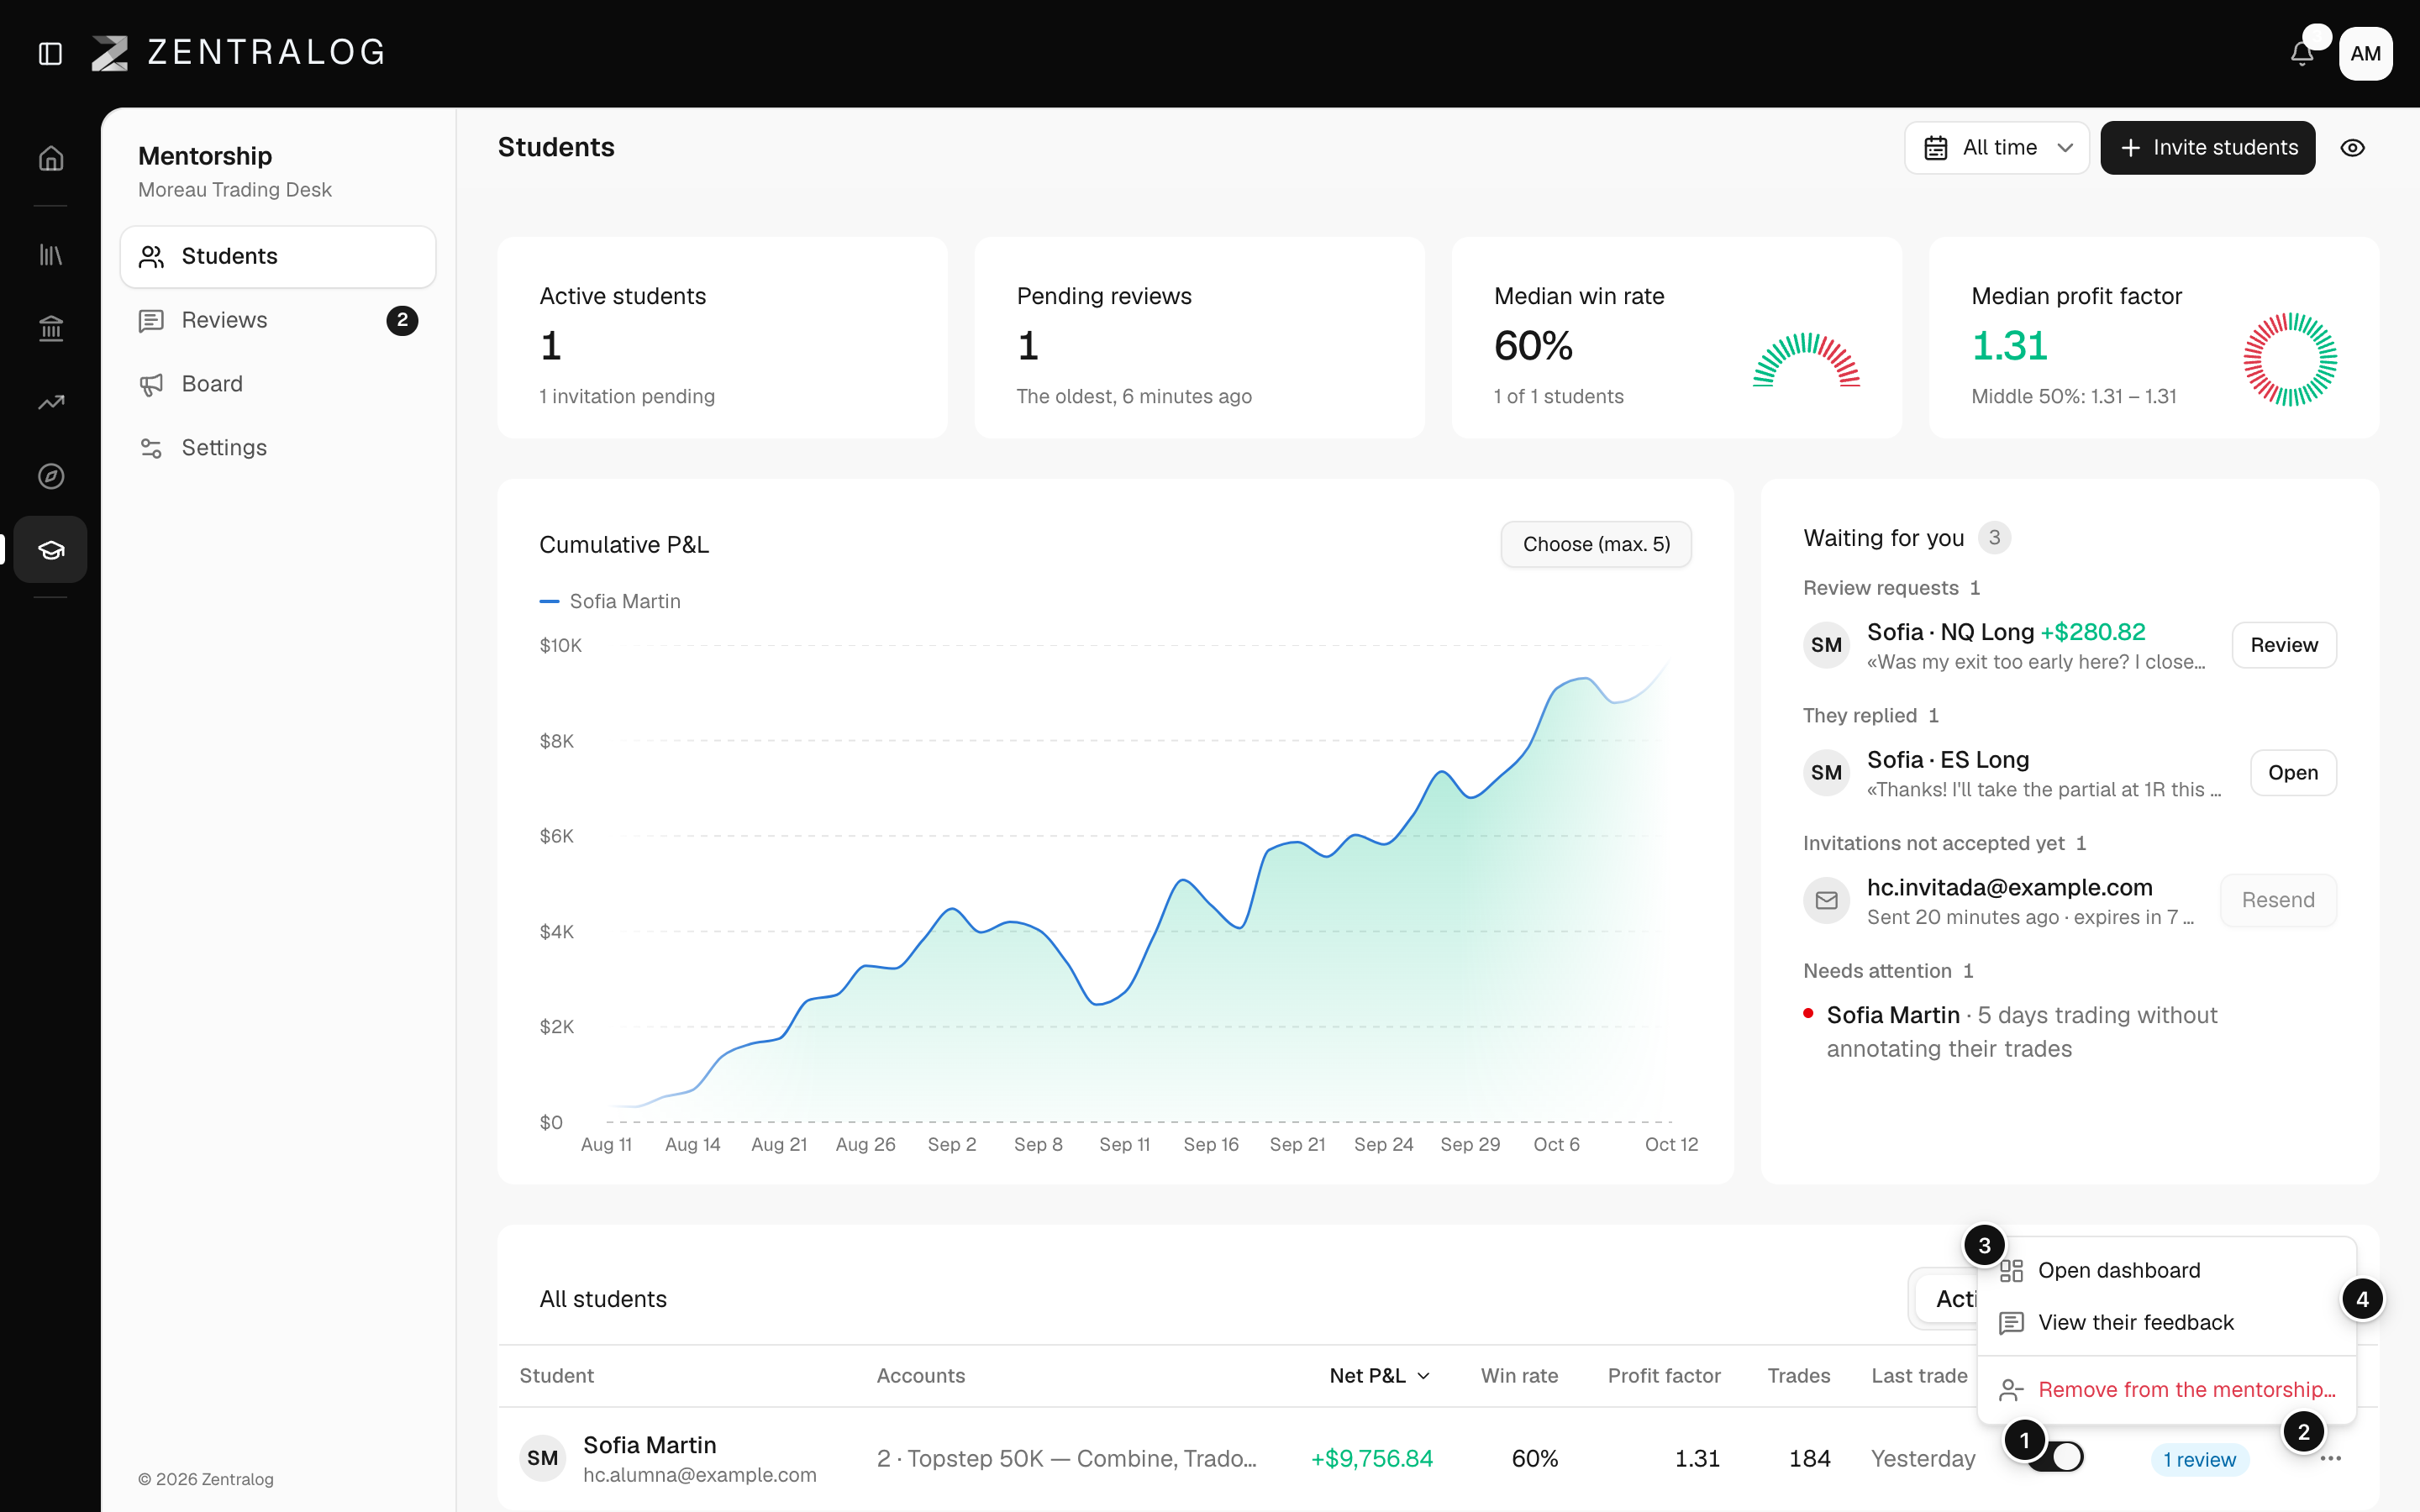This screenshot has height=1512, width=2420.
Task: Toggle Sofia Martin's row switch
Action: tap(2056, 1457)
